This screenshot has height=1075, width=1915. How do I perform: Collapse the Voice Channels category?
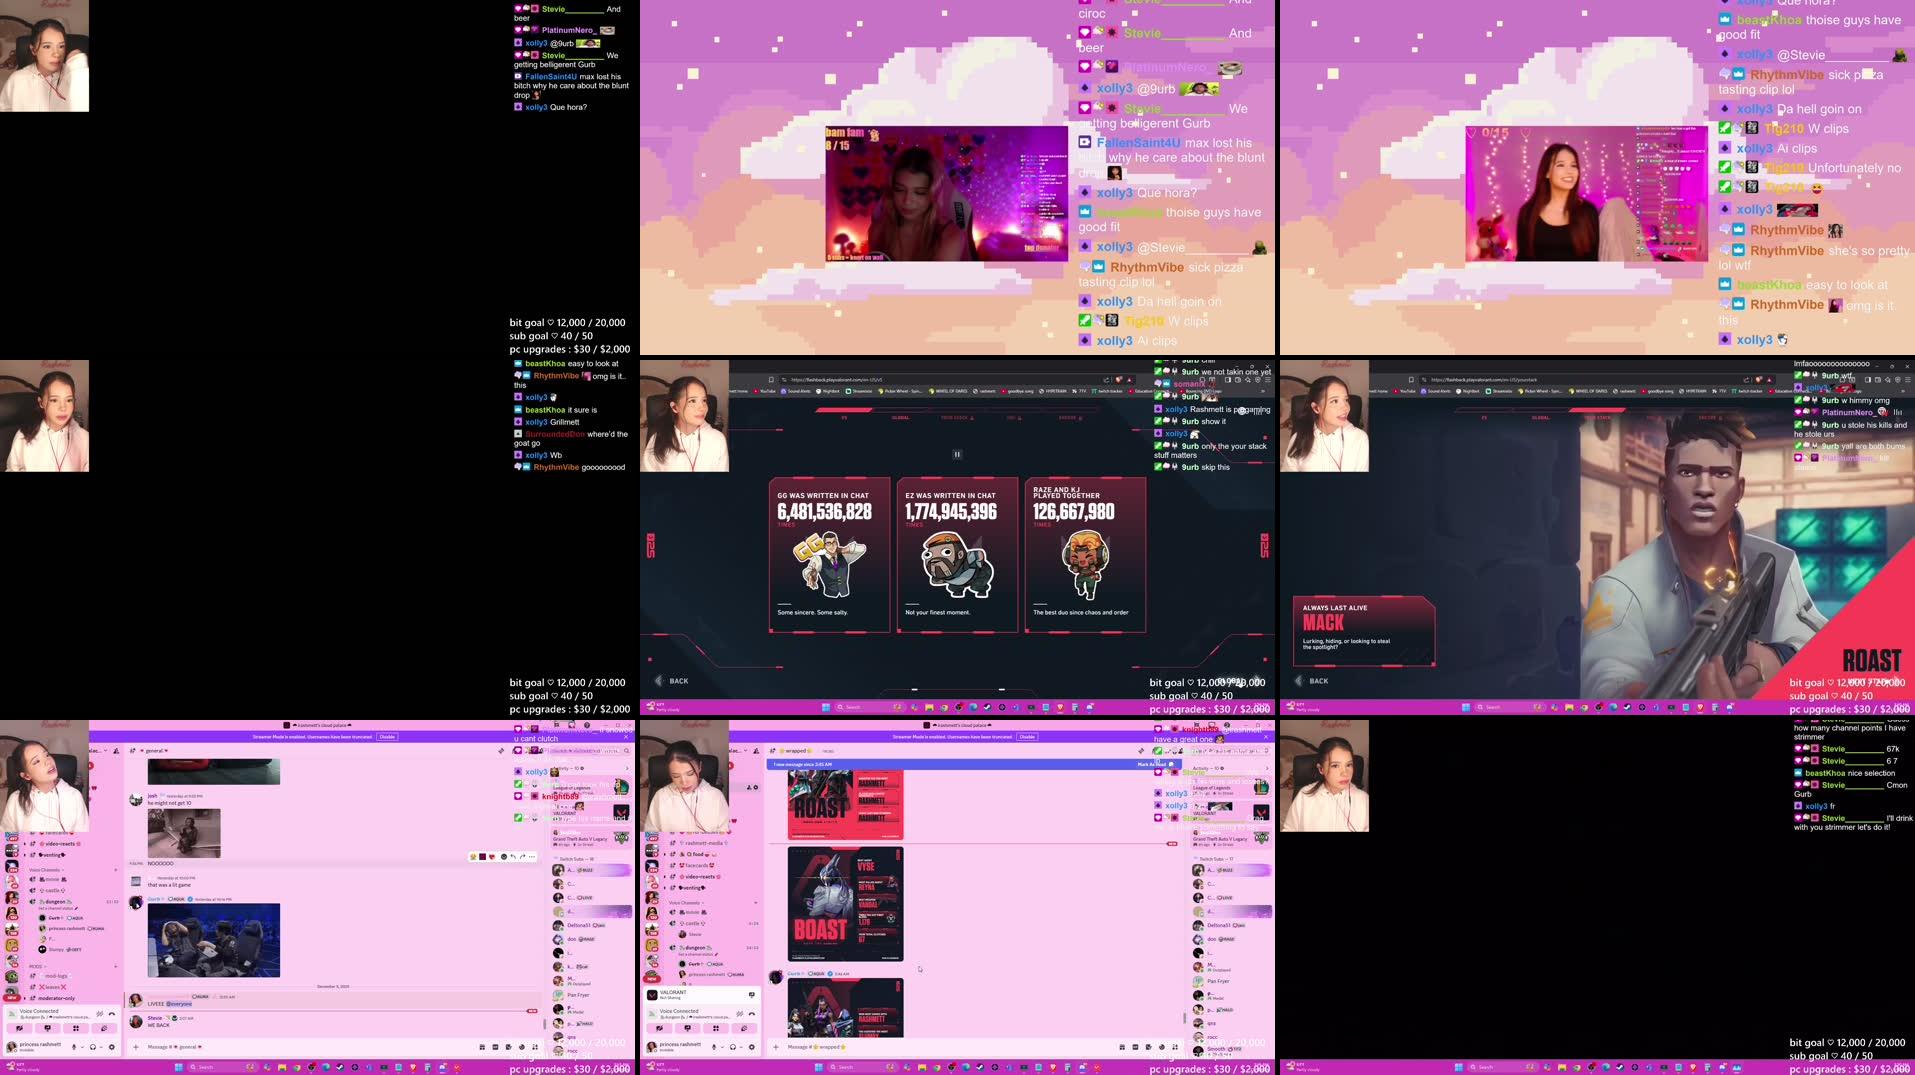pos(45,869)
